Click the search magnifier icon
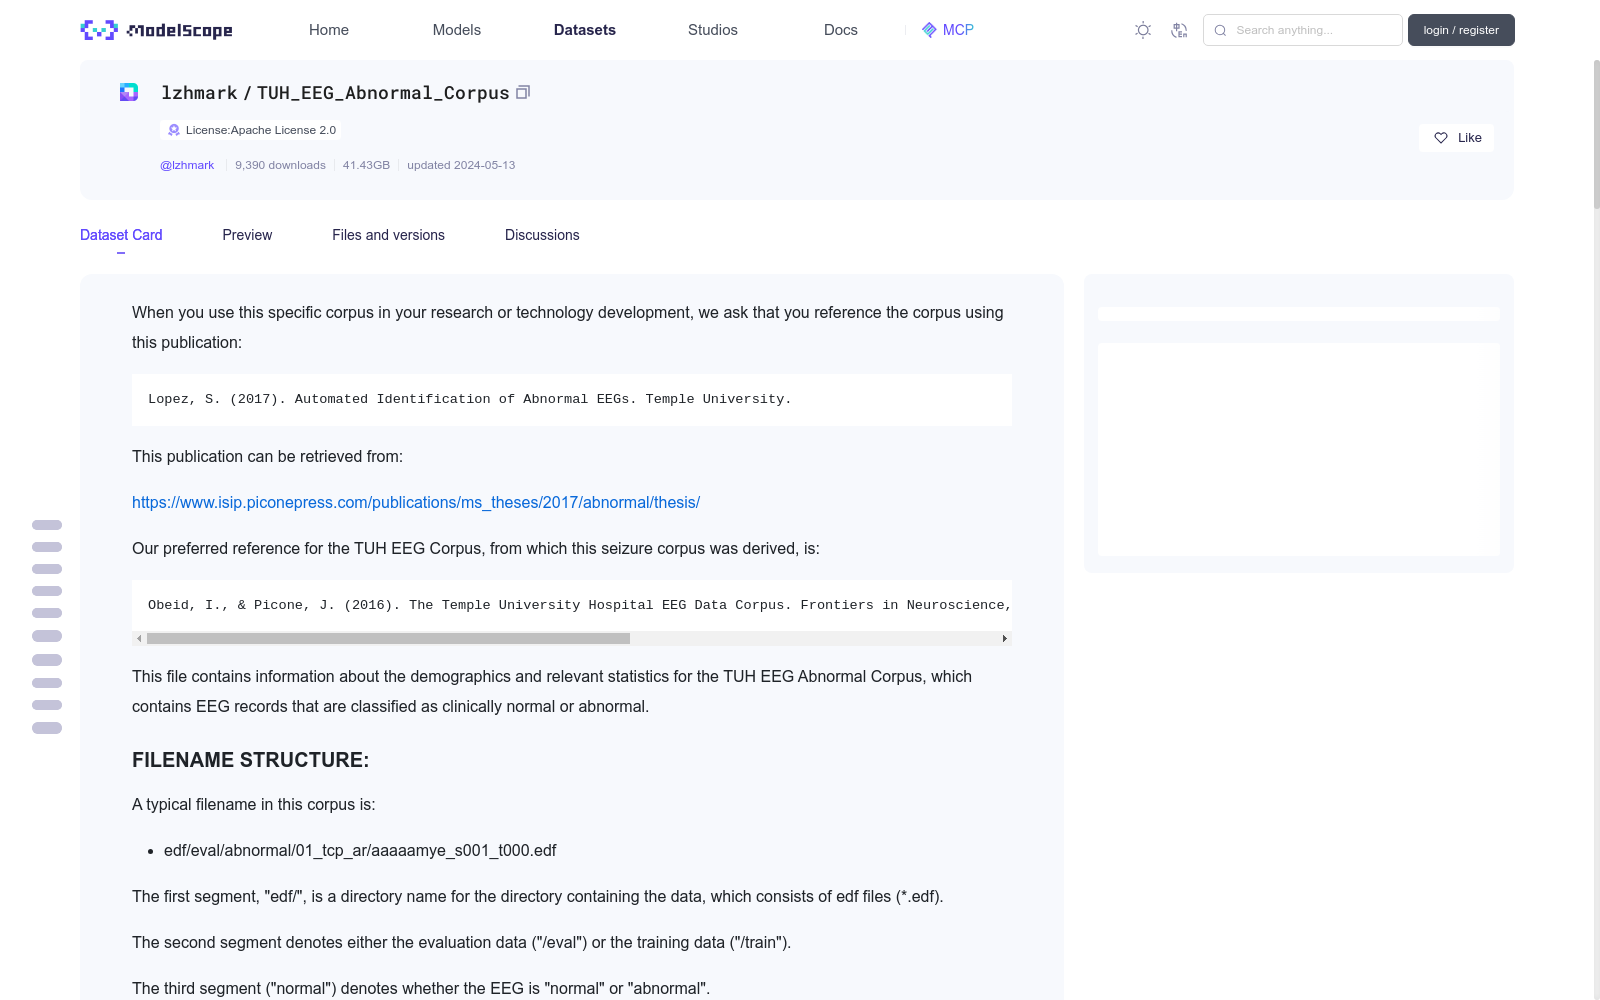1600x1000 pixels. pos(1220,30)
